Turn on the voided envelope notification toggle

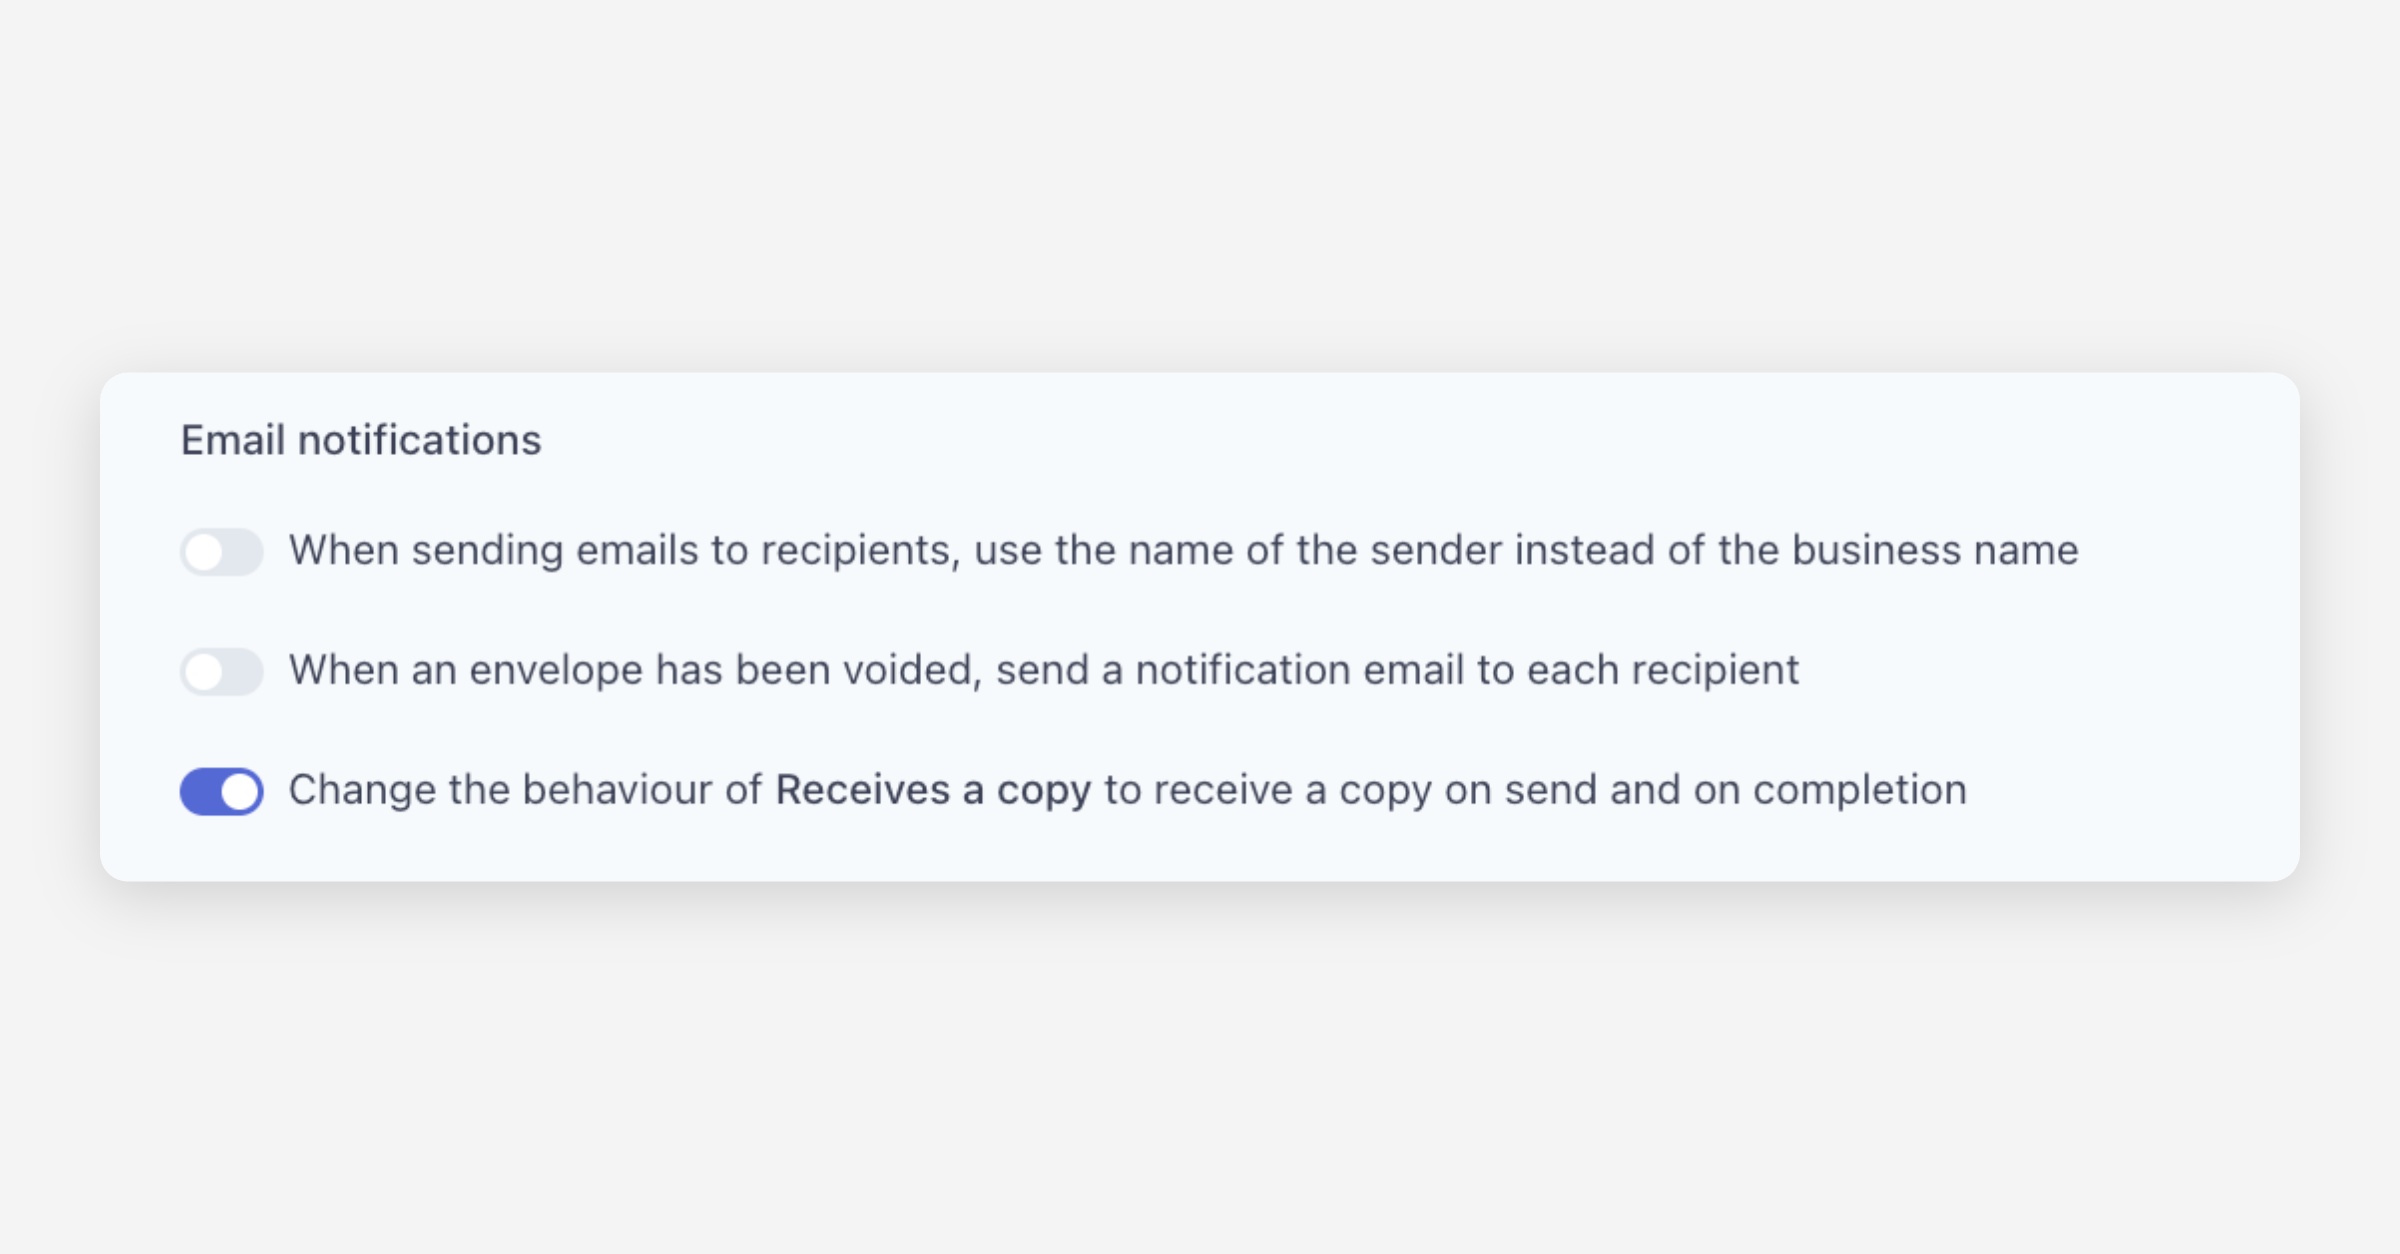221,671
